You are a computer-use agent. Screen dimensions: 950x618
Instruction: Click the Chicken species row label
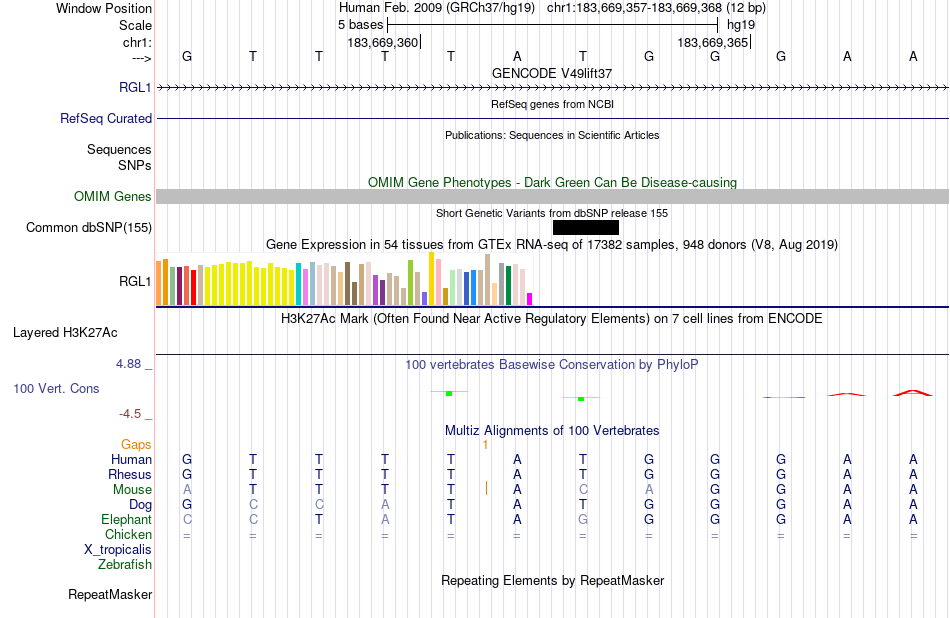[128, 534]
